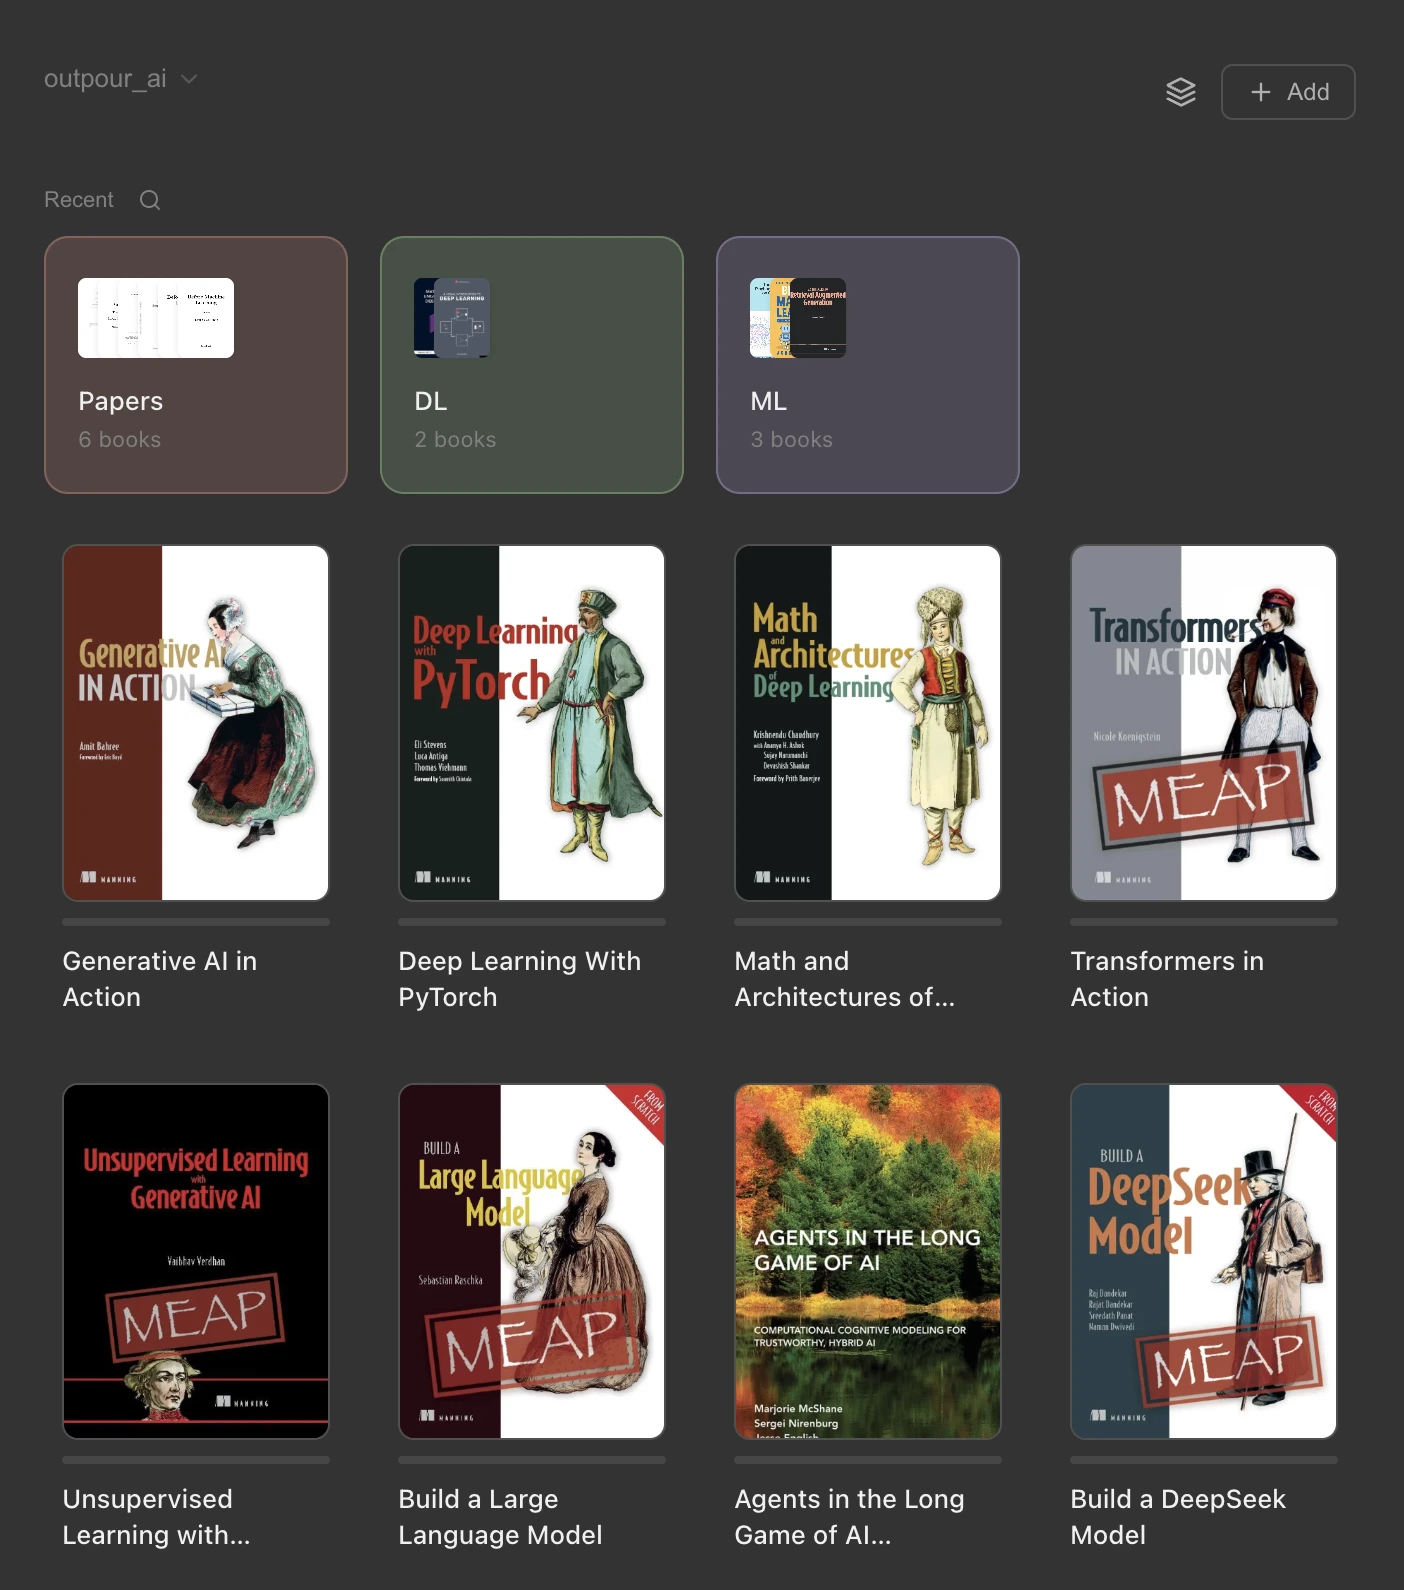
Task: Open Deep Learning with PyTorch cover
Action: click(x=532, y=723)
